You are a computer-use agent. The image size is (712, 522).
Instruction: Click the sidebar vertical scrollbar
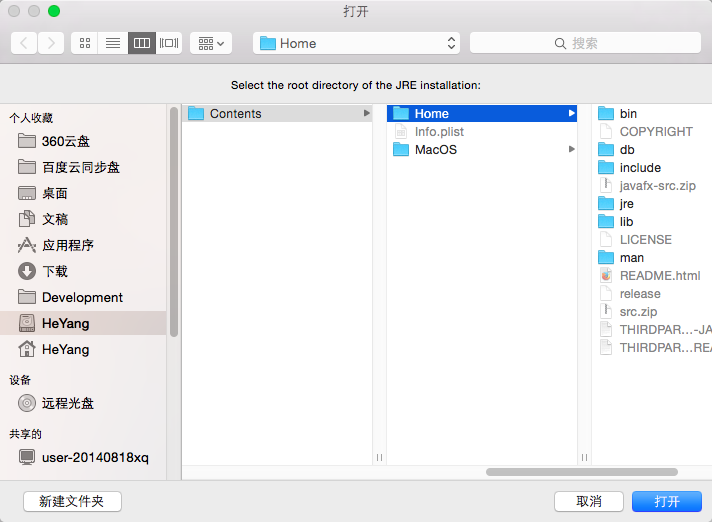(173, 222)
